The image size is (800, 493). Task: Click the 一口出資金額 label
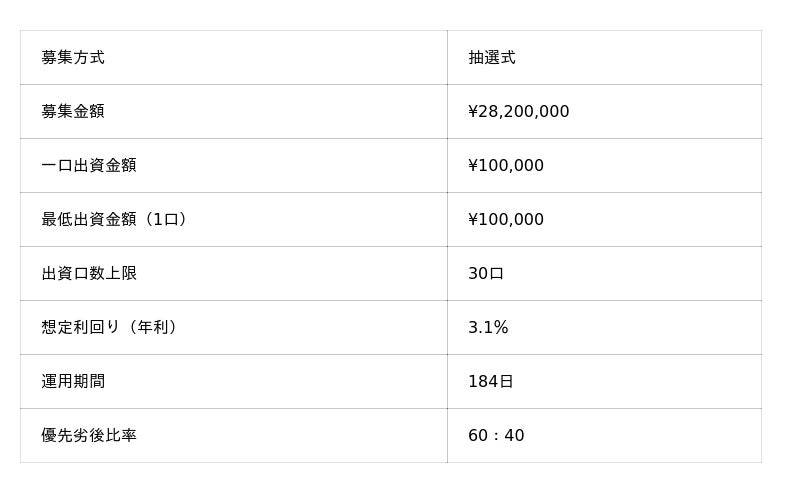pos(89,166)
